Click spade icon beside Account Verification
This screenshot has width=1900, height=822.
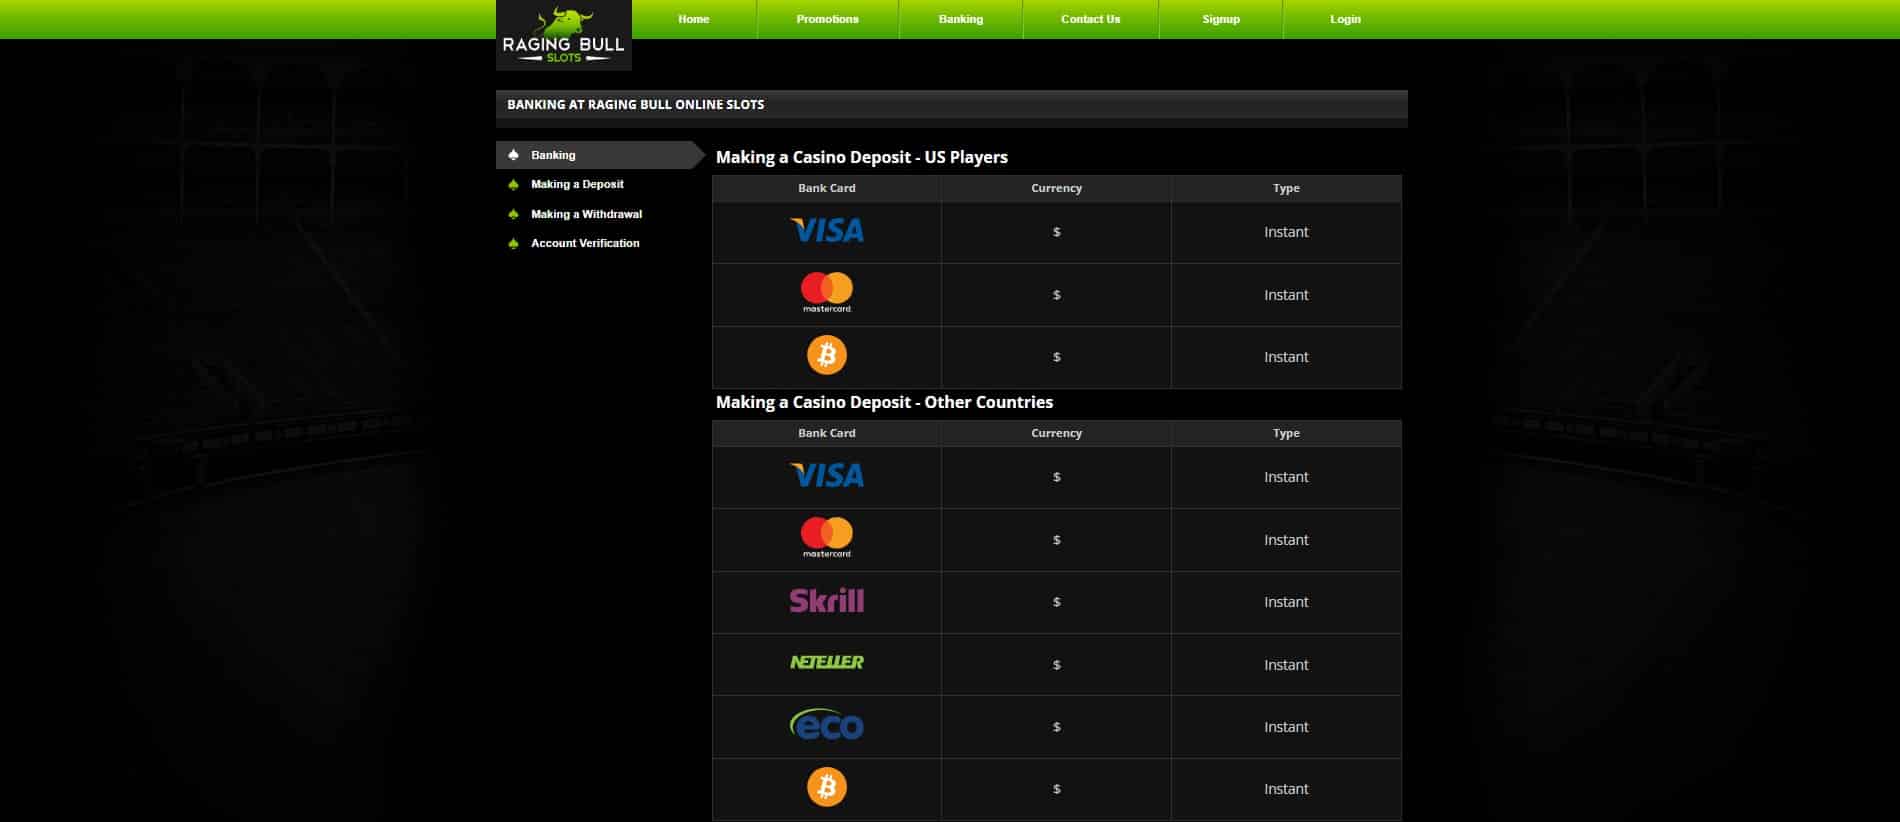(514, 243)
